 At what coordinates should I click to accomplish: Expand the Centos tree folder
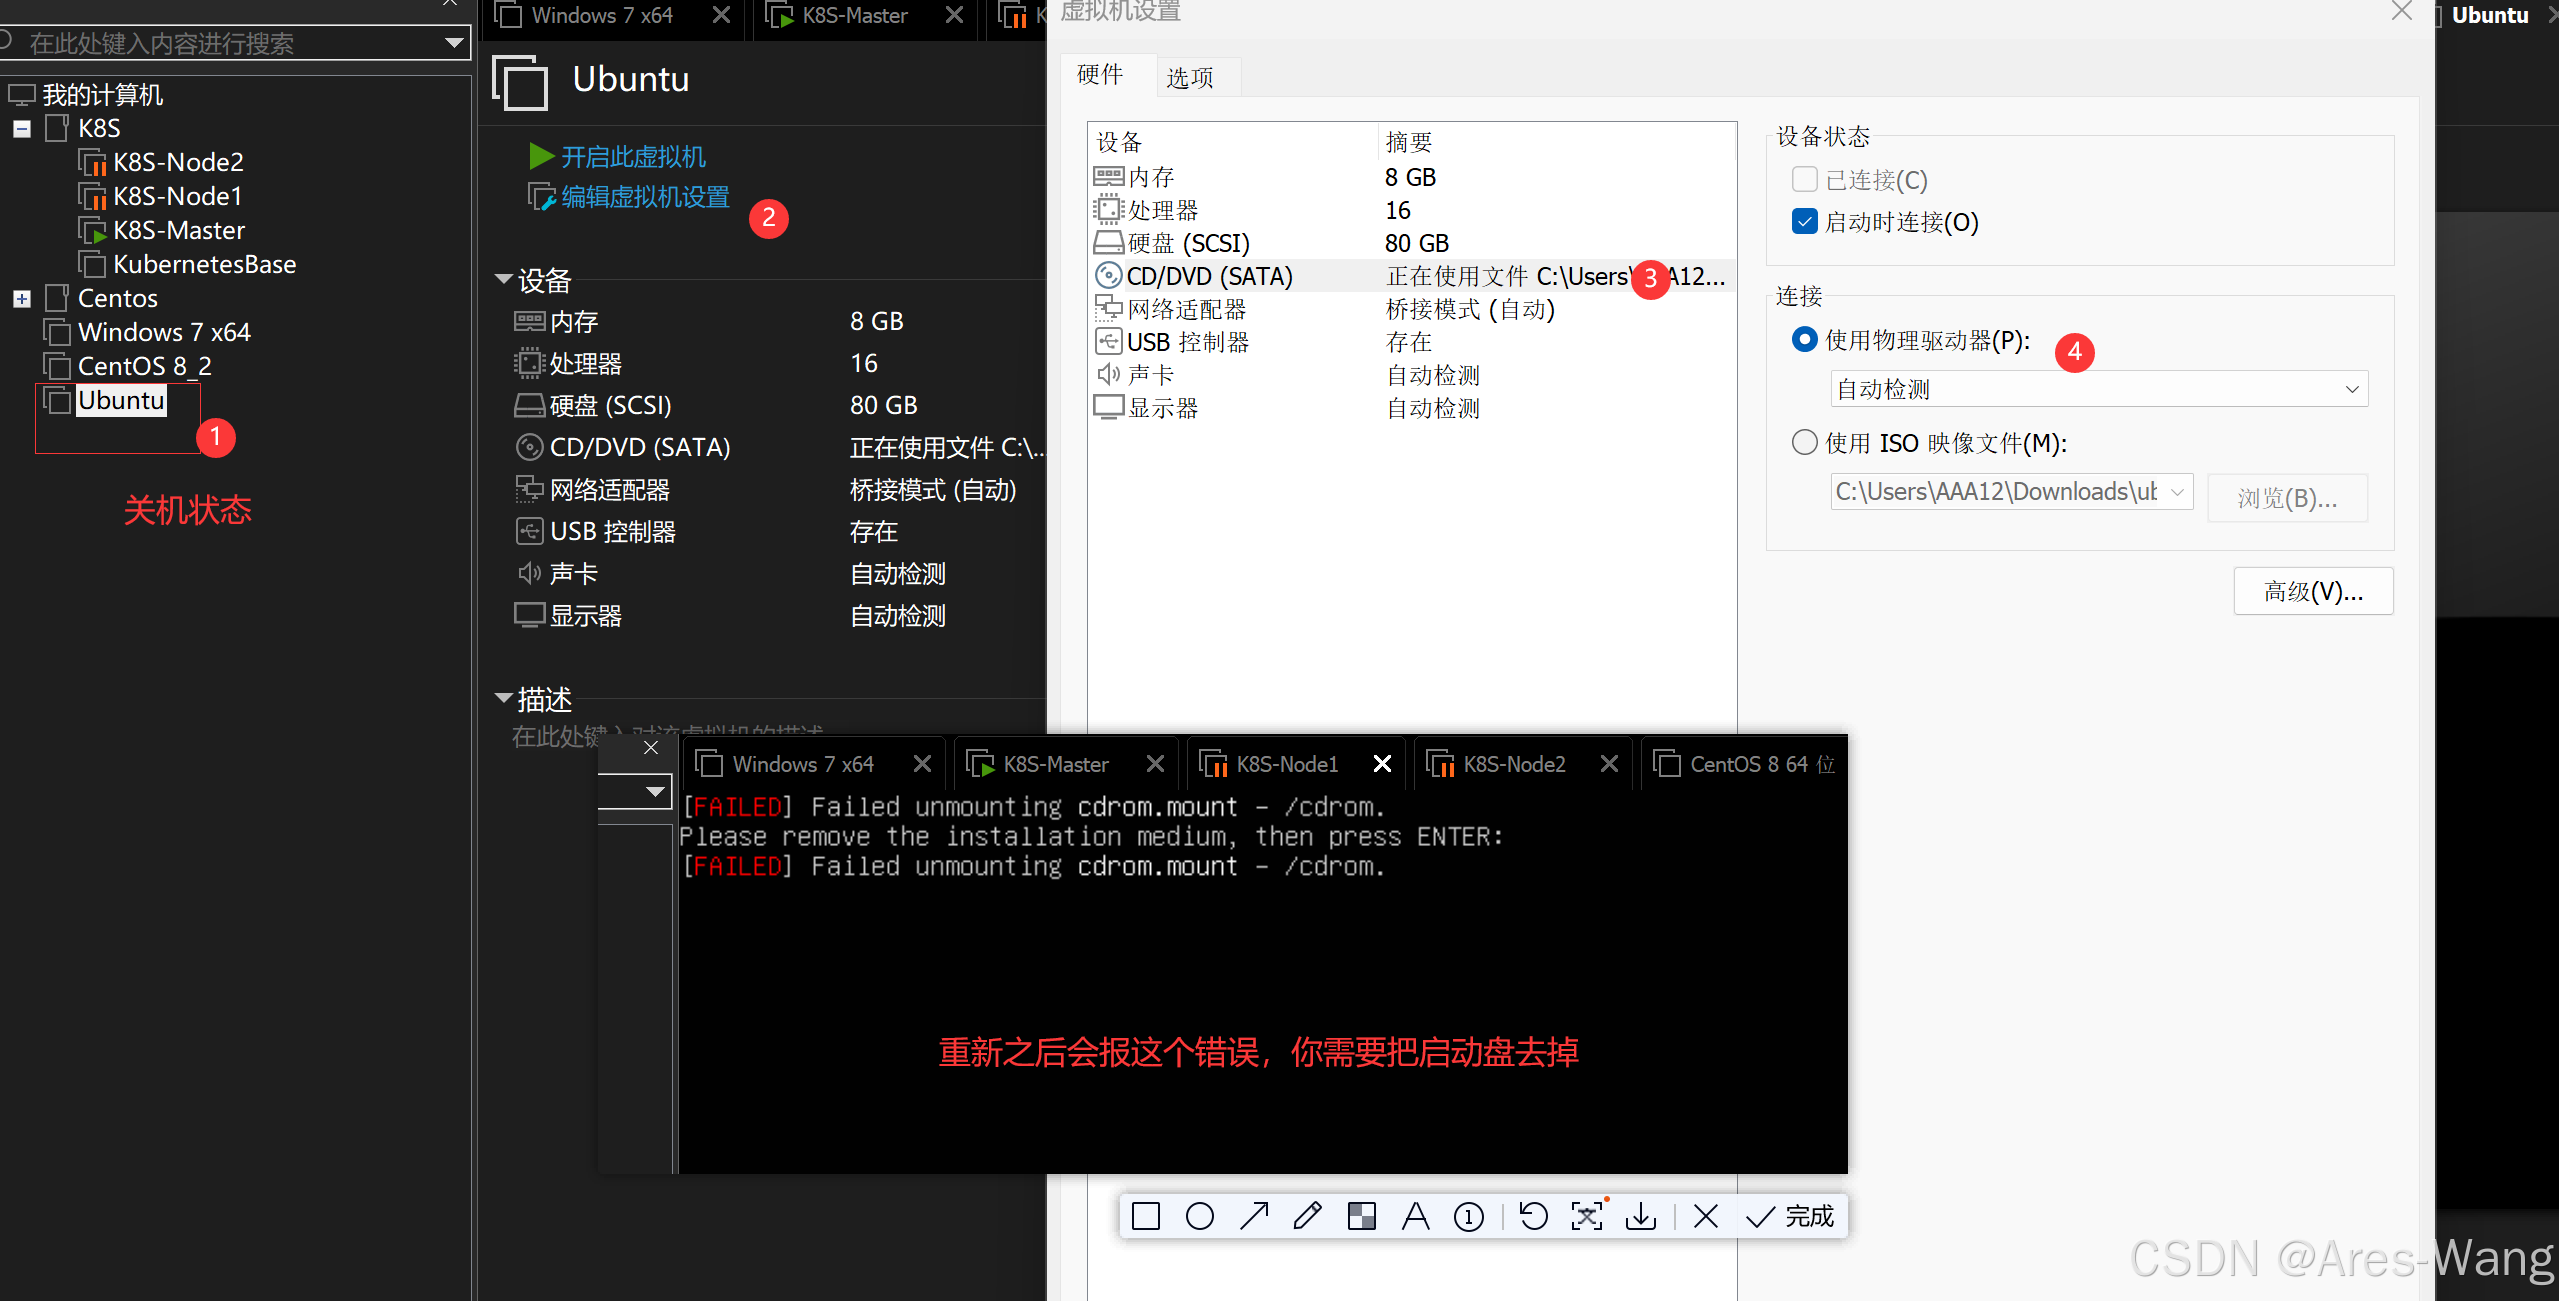pyautogui.click(x=22, y=299)
